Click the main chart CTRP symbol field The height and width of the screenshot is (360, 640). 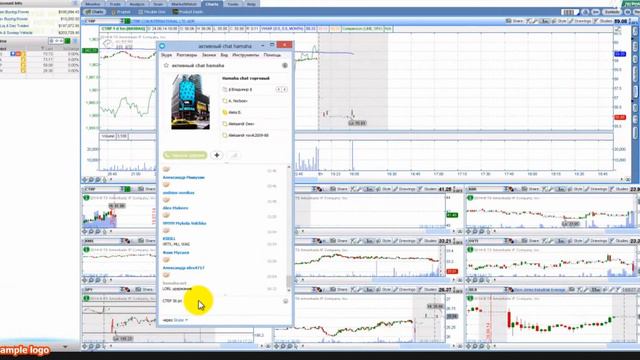tap(101, 21)
